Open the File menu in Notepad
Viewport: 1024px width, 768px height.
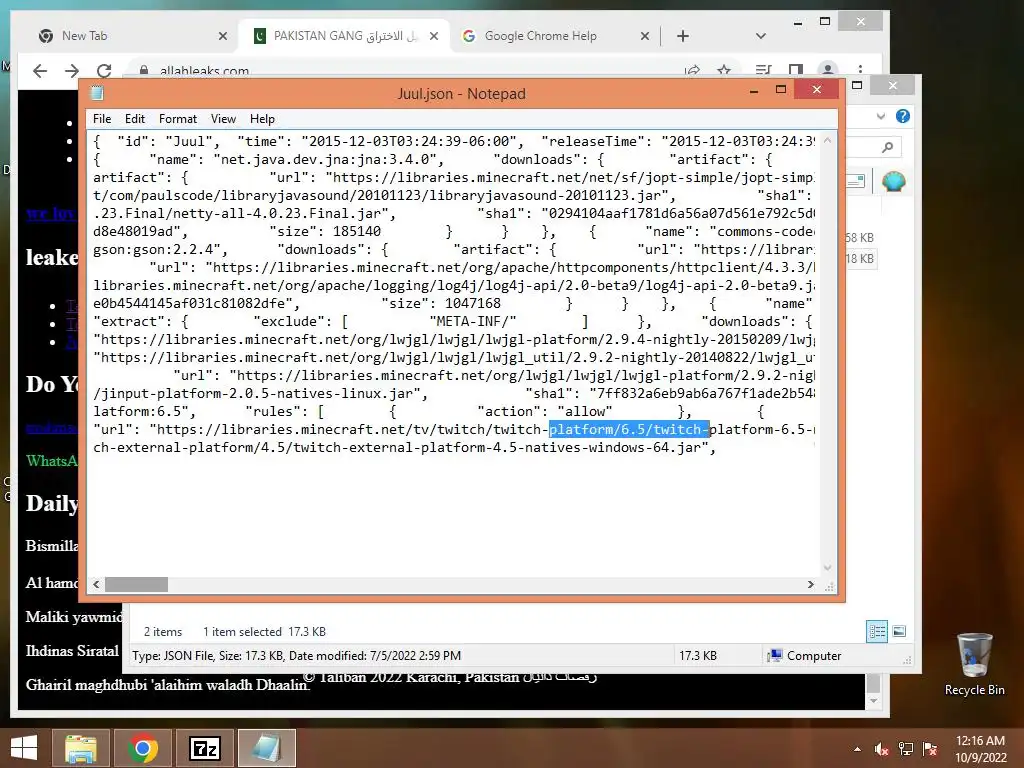(102, 119)
